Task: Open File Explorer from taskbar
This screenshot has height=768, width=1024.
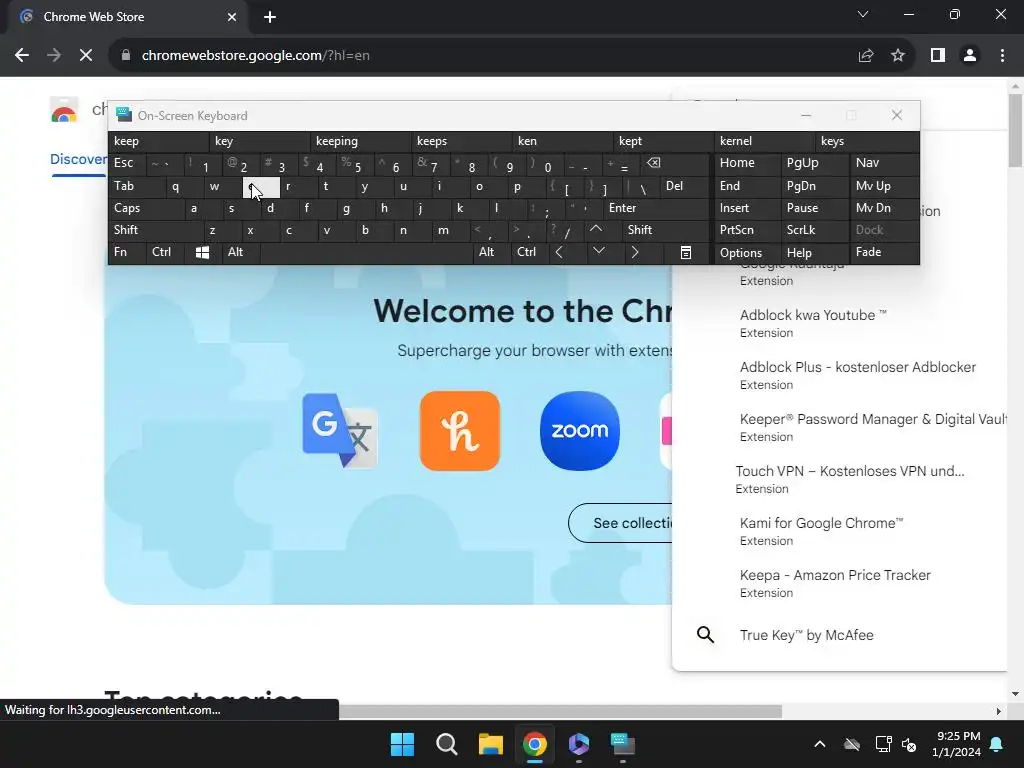Action: click(x=490, y=744)
